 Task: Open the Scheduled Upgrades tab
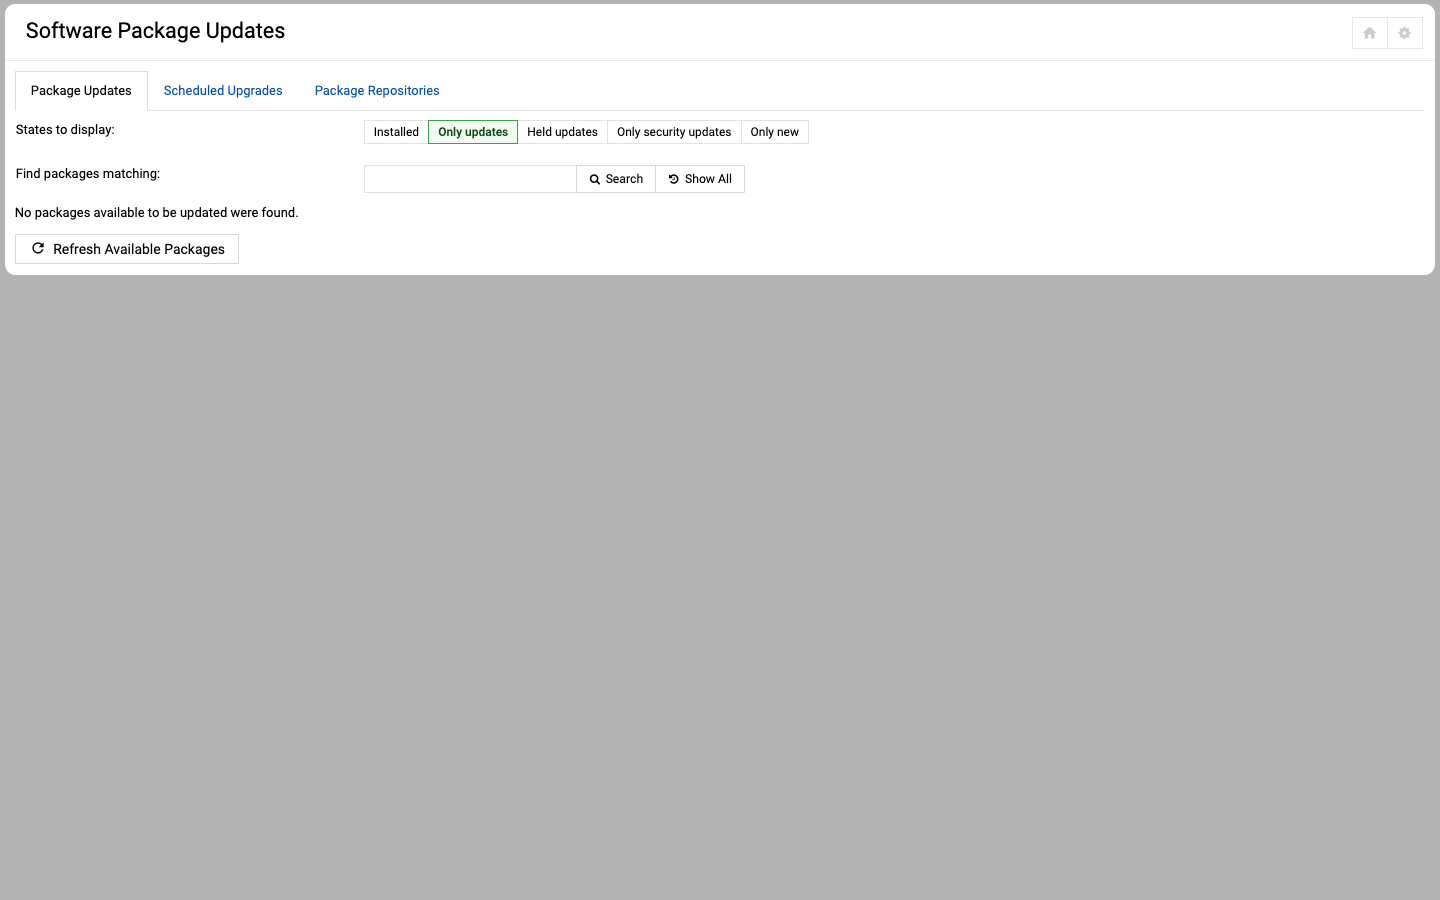(223, 91)
